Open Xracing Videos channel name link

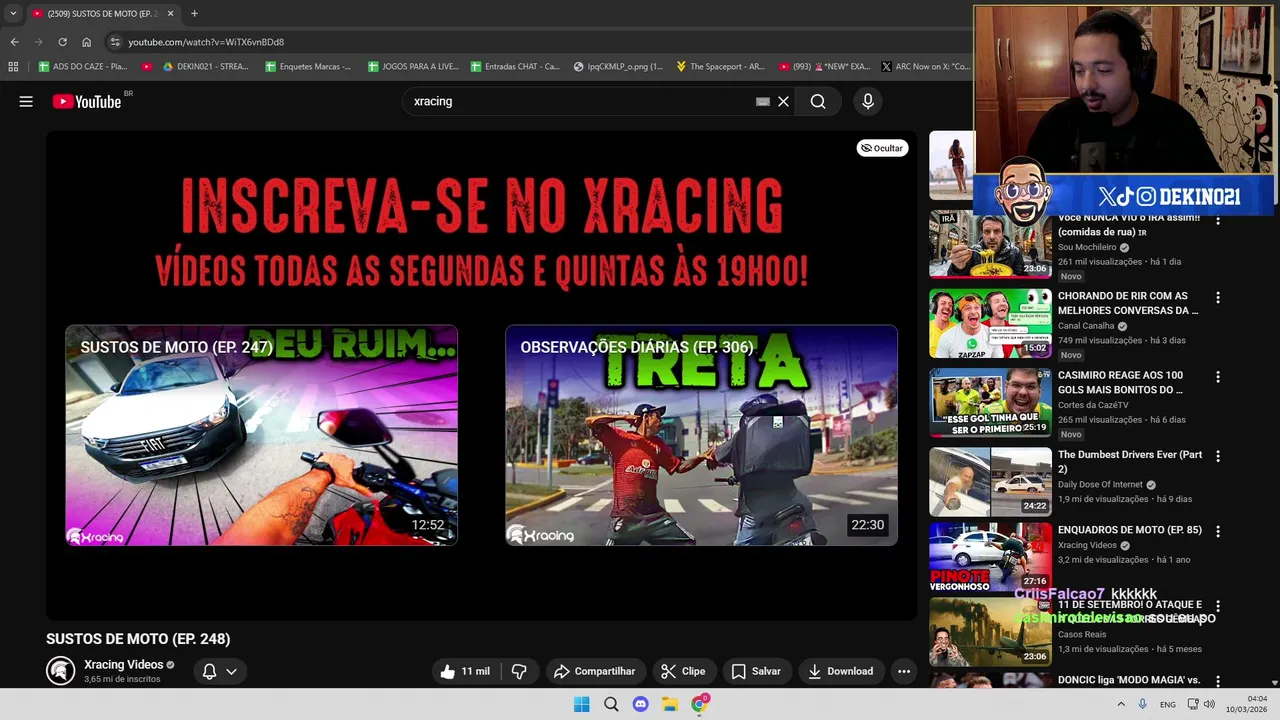pyautogui.click(x=123, y=664)
